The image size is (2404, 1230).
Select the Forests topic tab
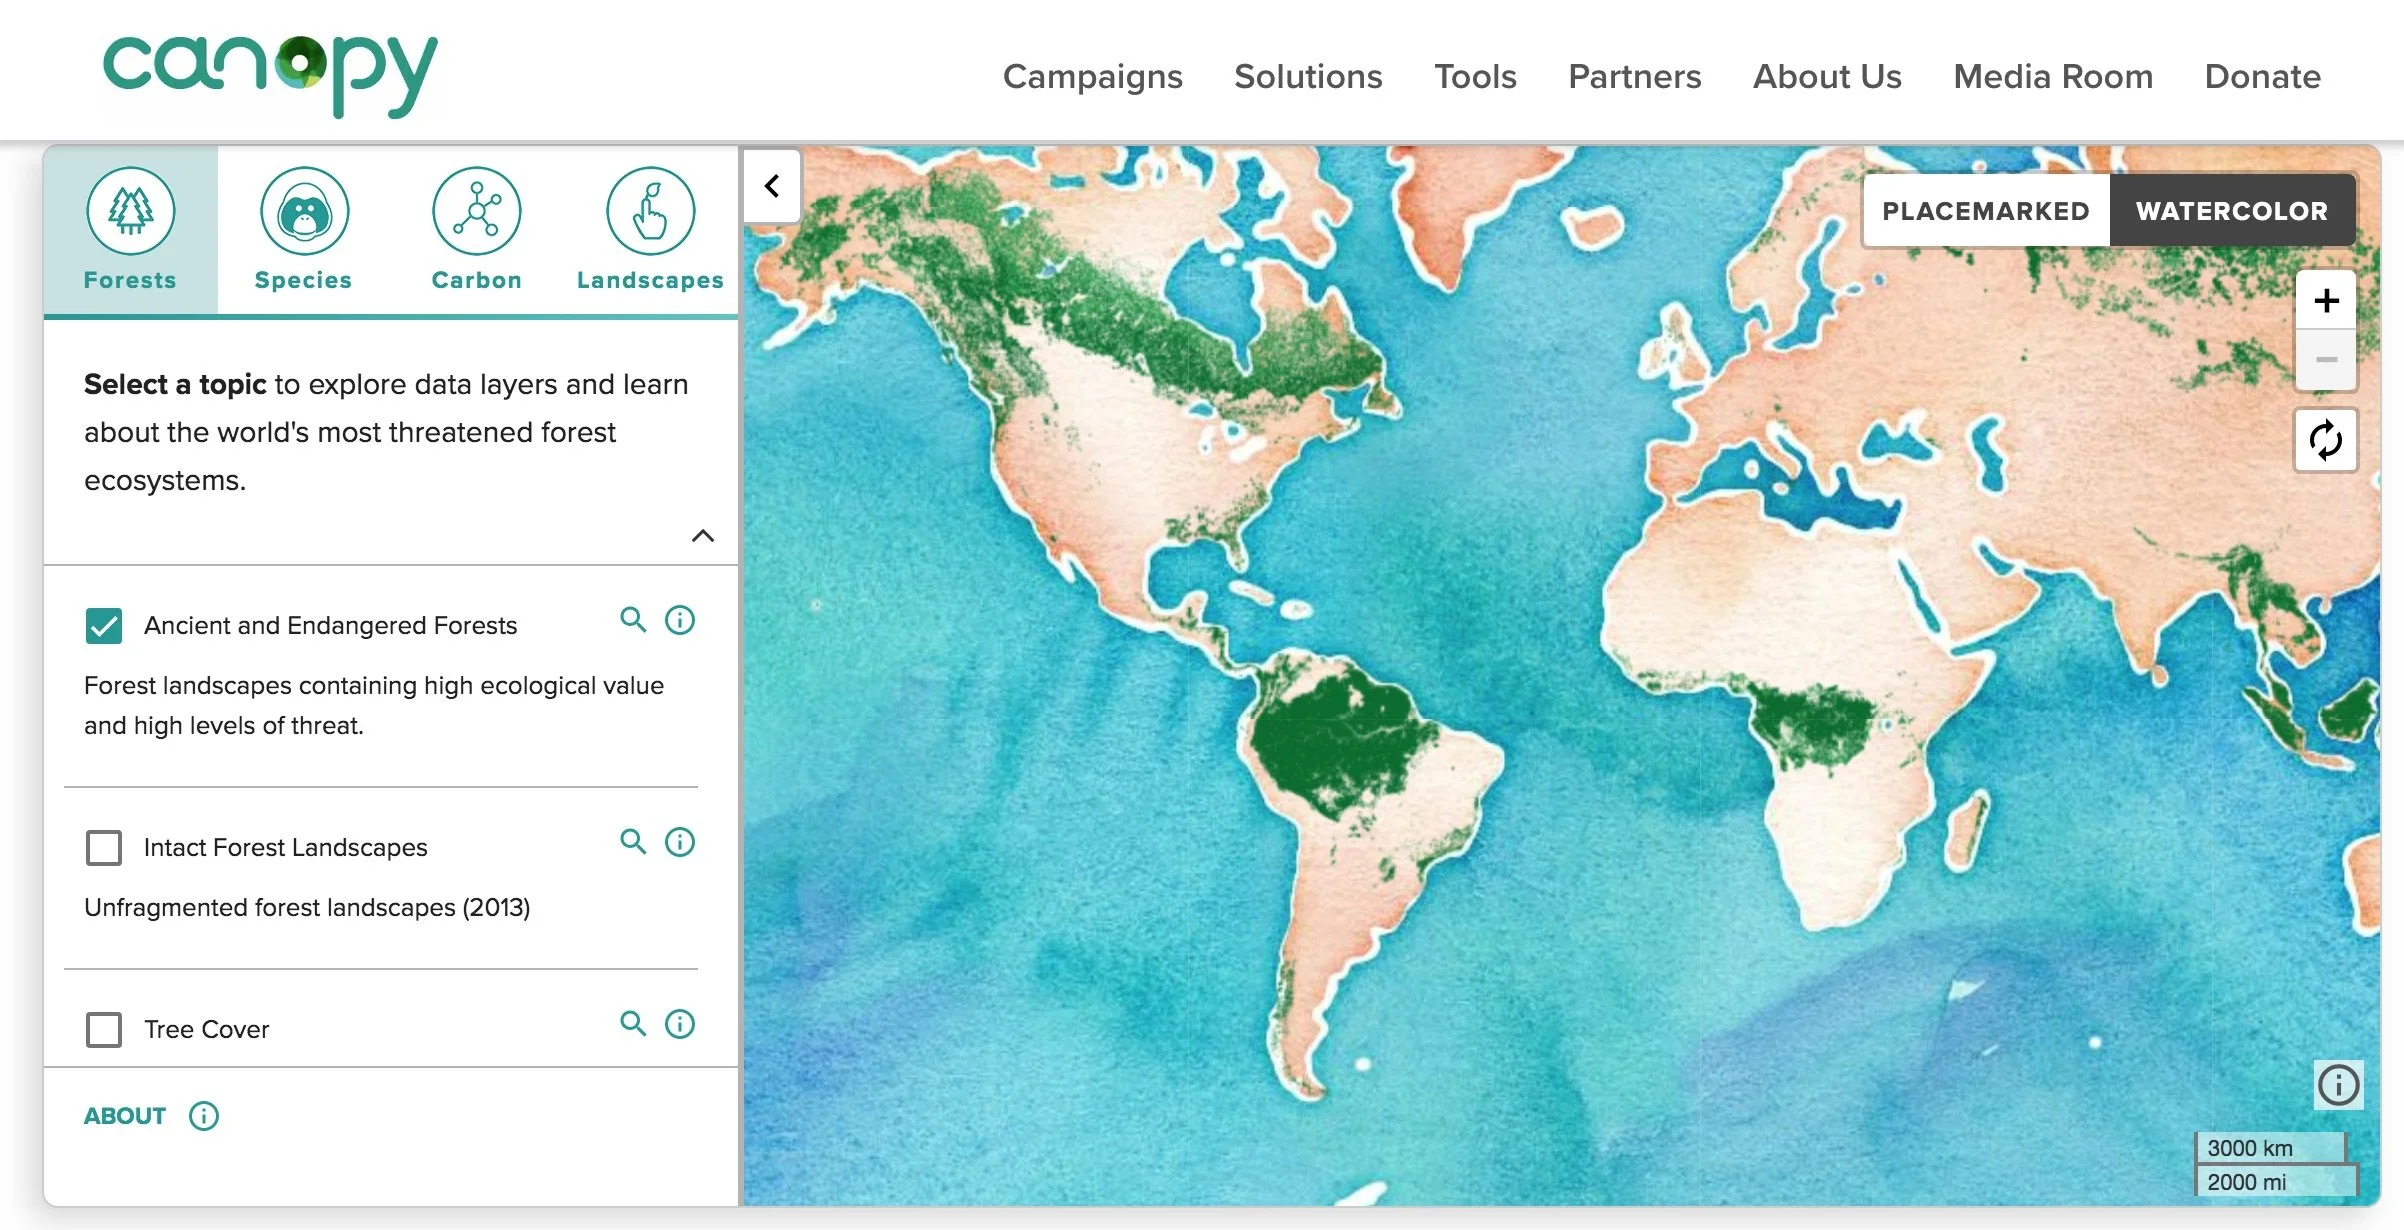[x=131, y=230]
